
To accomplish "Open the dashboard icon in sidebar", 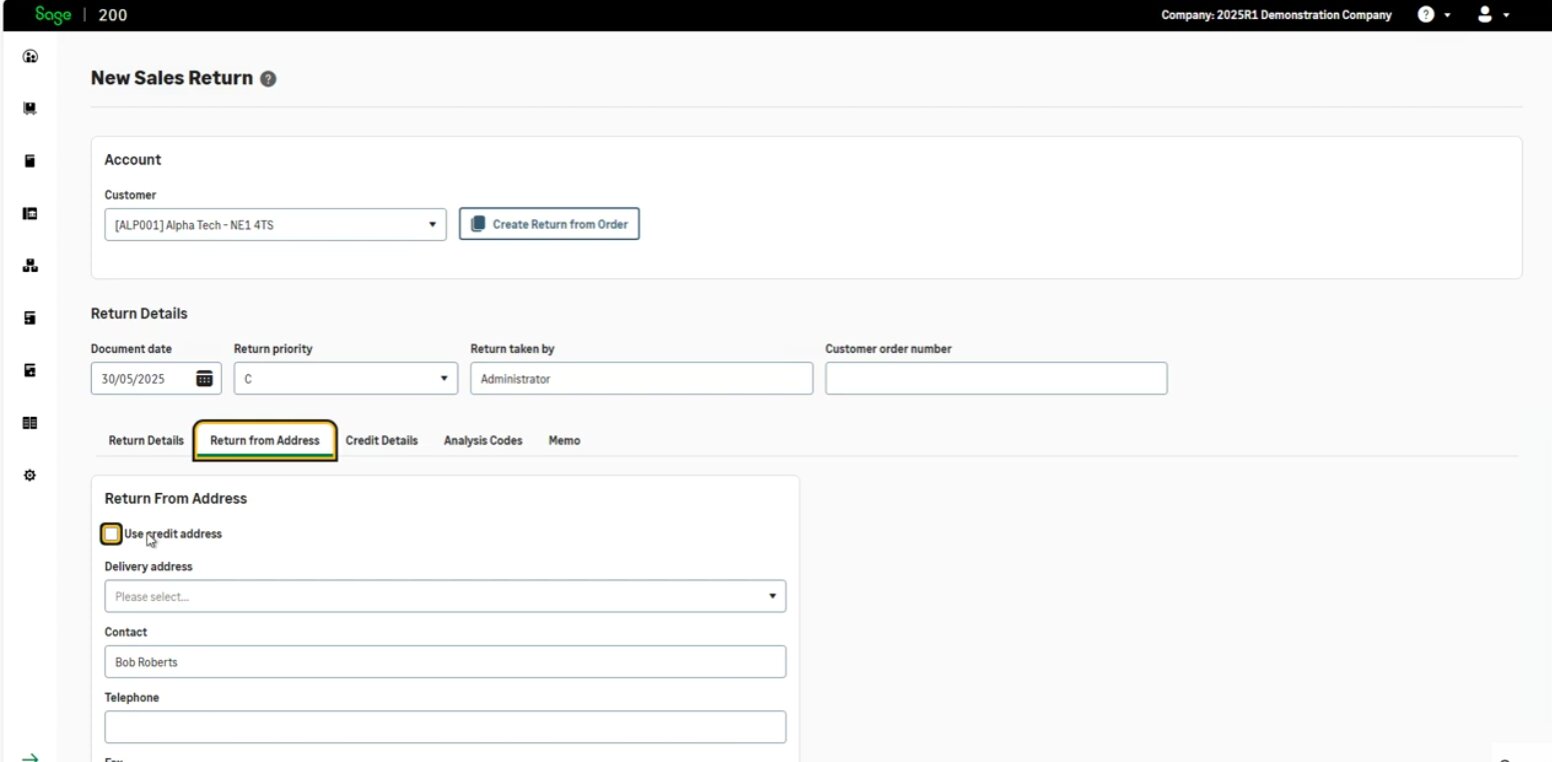I will click(30, 57).
